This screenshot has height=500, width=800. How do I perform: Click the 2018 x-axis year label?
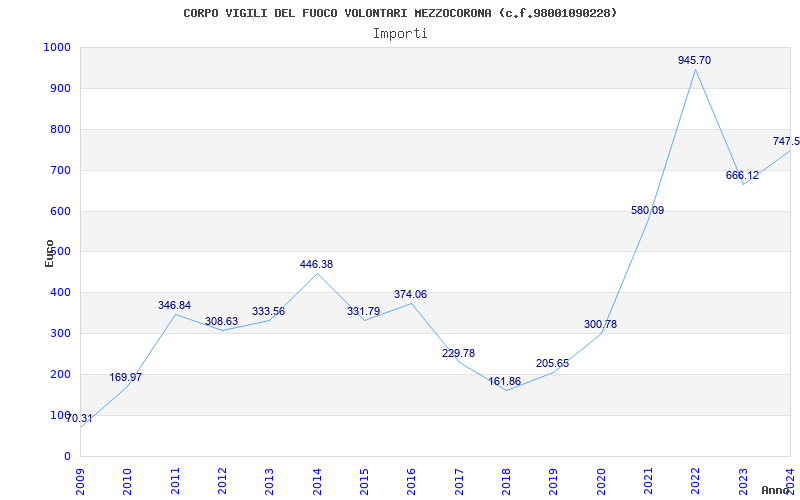click(507, 482)
